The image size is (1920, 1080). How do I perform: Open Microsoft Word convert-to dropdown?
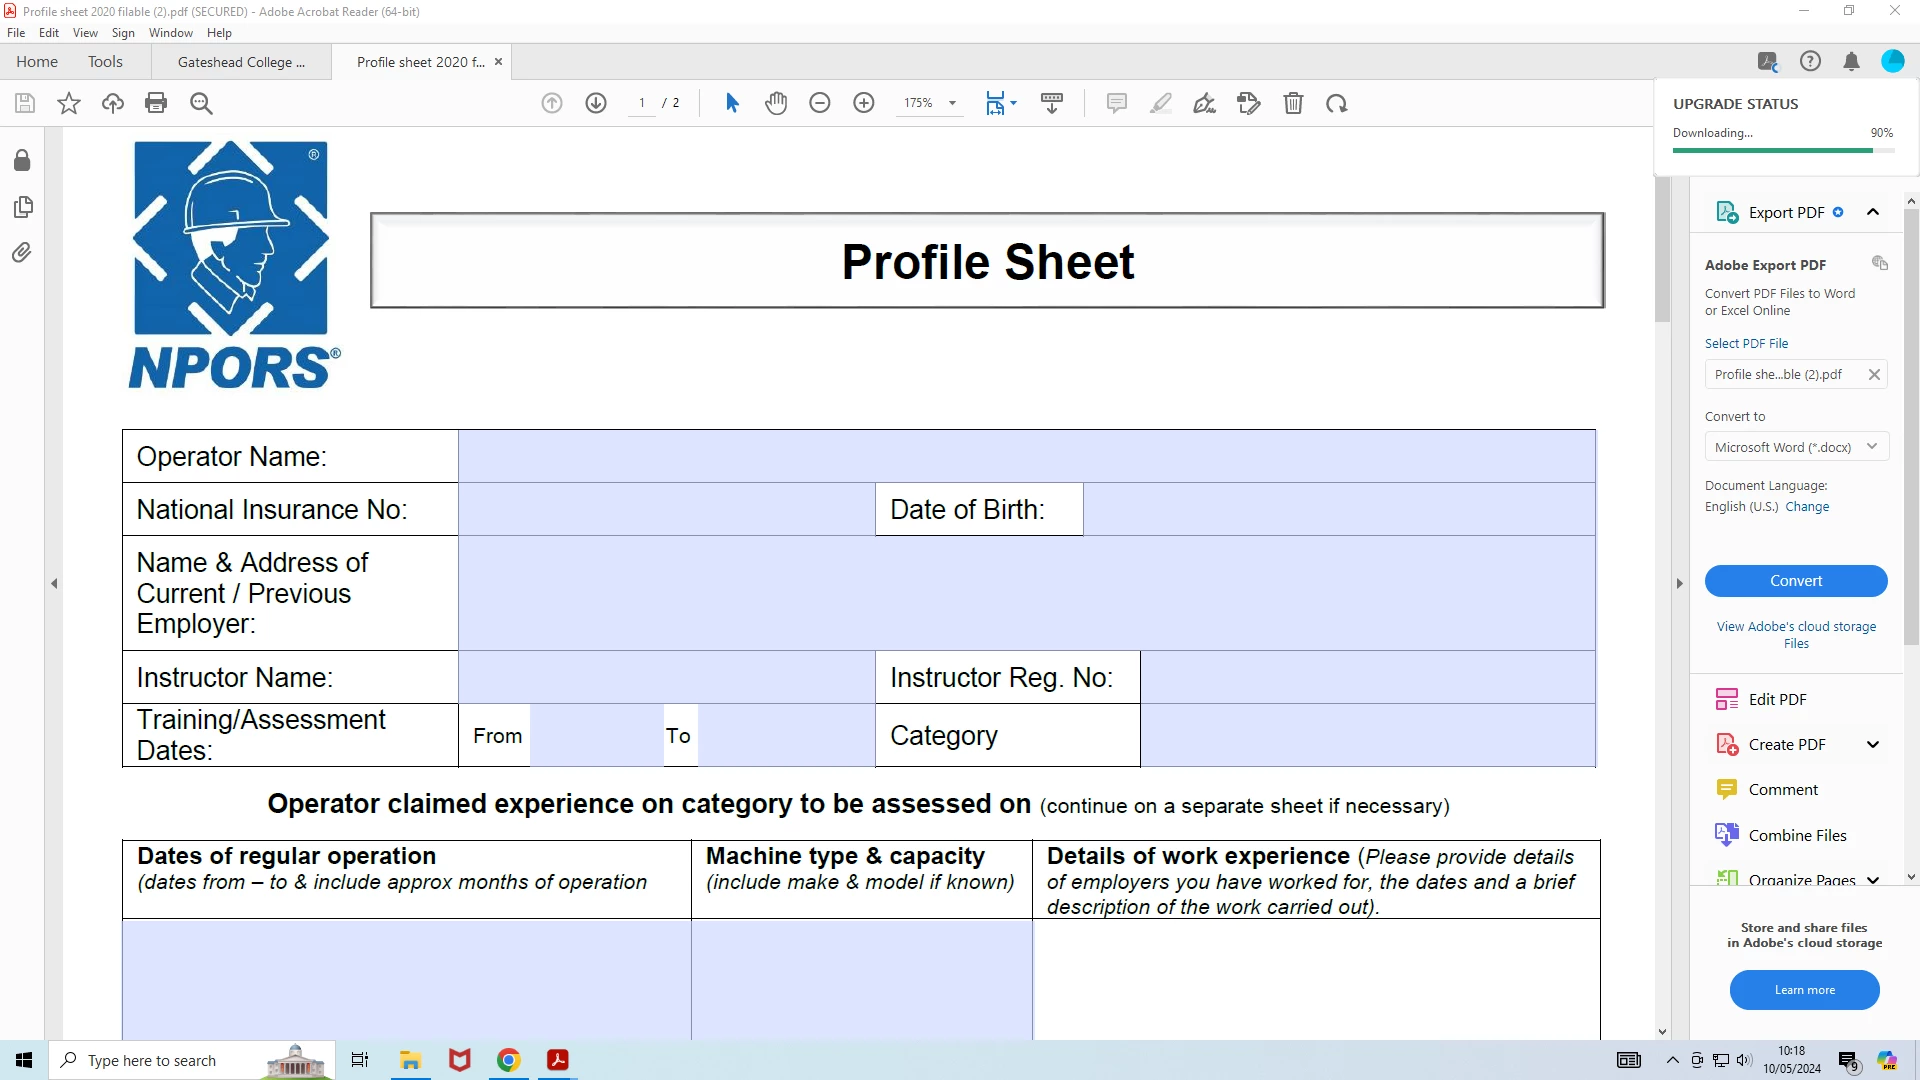(1796, 447)
